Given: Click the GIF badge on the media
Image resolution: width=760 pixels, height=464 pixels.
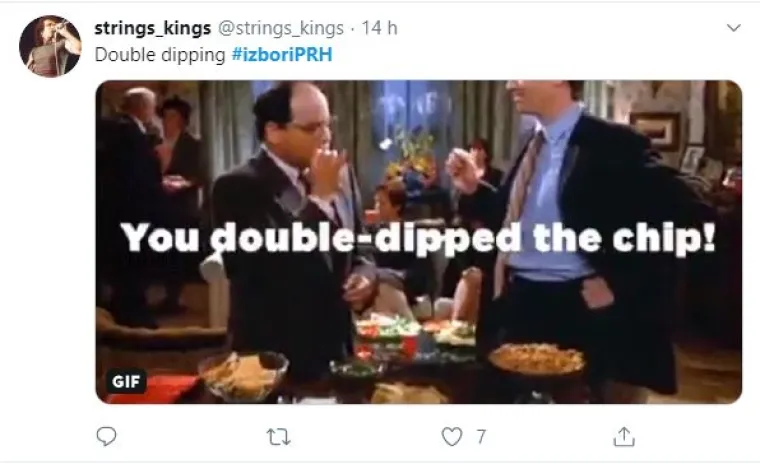Looking at the screenshot, I should point(126,382).
